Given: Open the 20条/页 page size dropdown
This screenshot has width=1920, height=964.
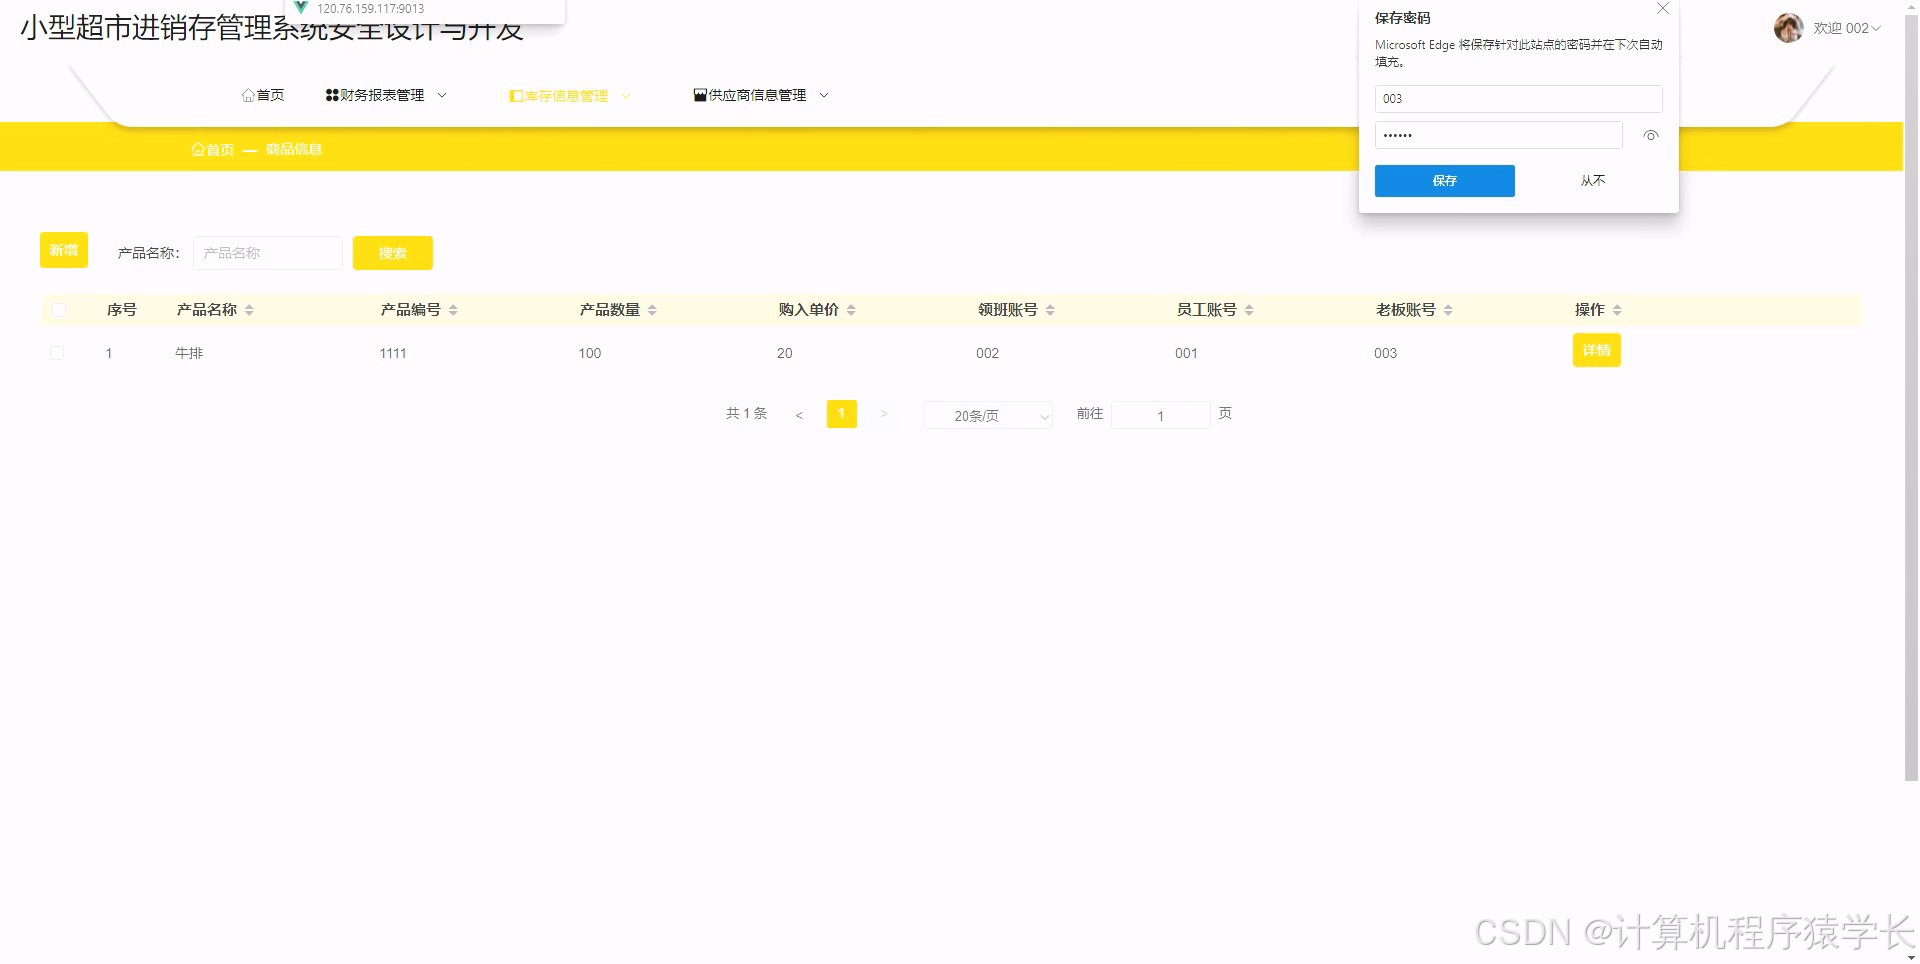Looking at the screenshot, I should (987, 415).
